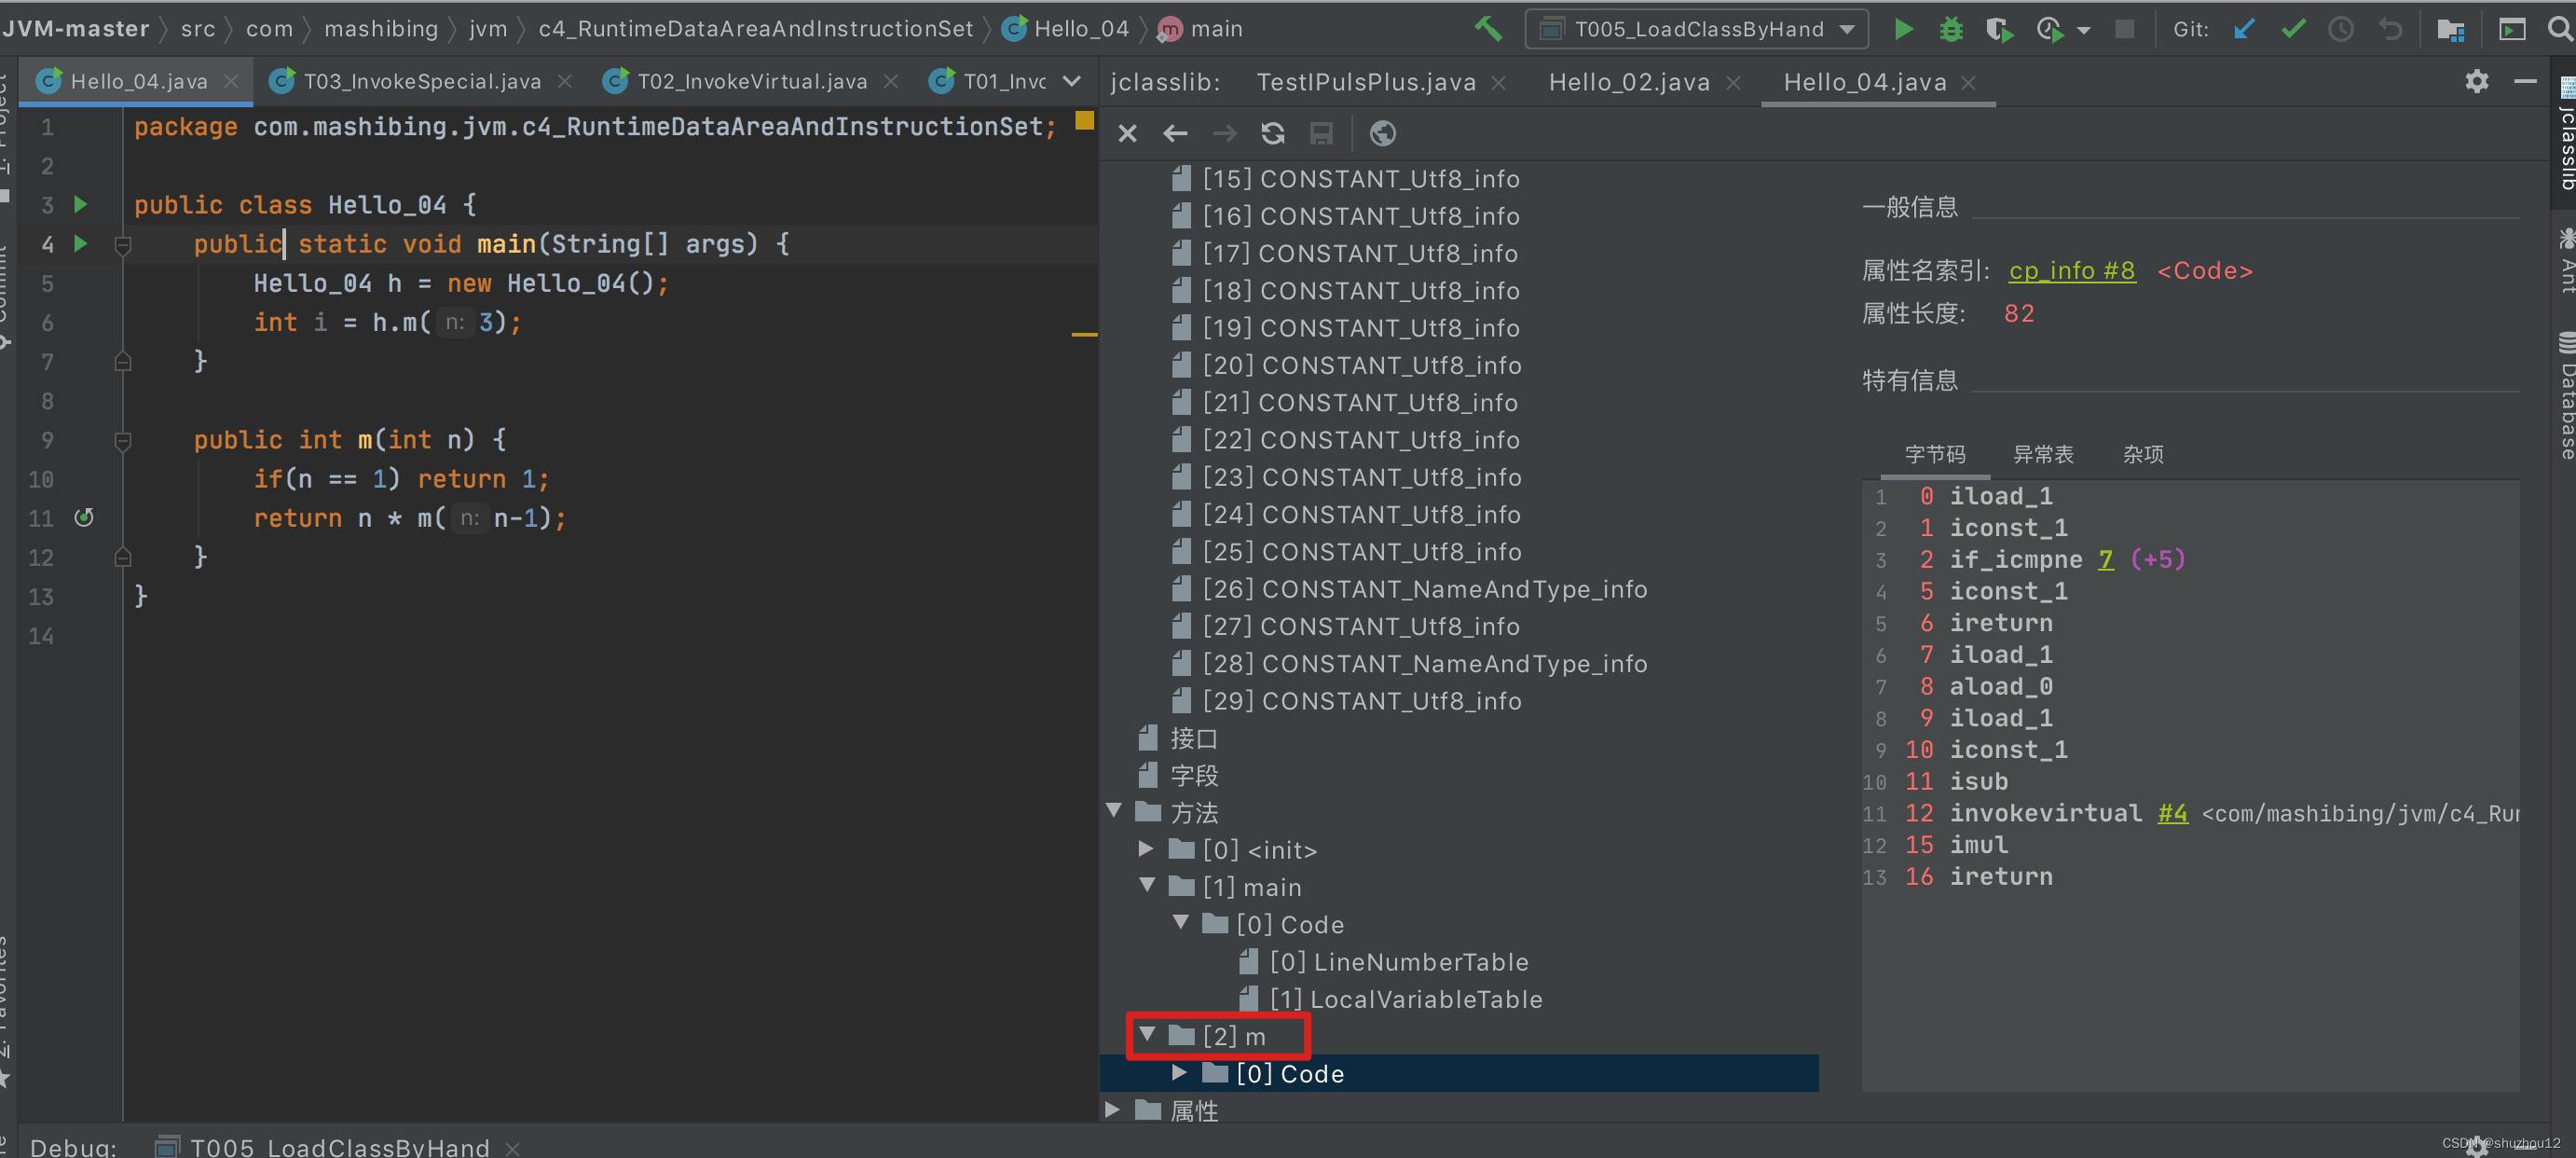Close Hello_02.java jclasslib tab

click(1733, 83)
